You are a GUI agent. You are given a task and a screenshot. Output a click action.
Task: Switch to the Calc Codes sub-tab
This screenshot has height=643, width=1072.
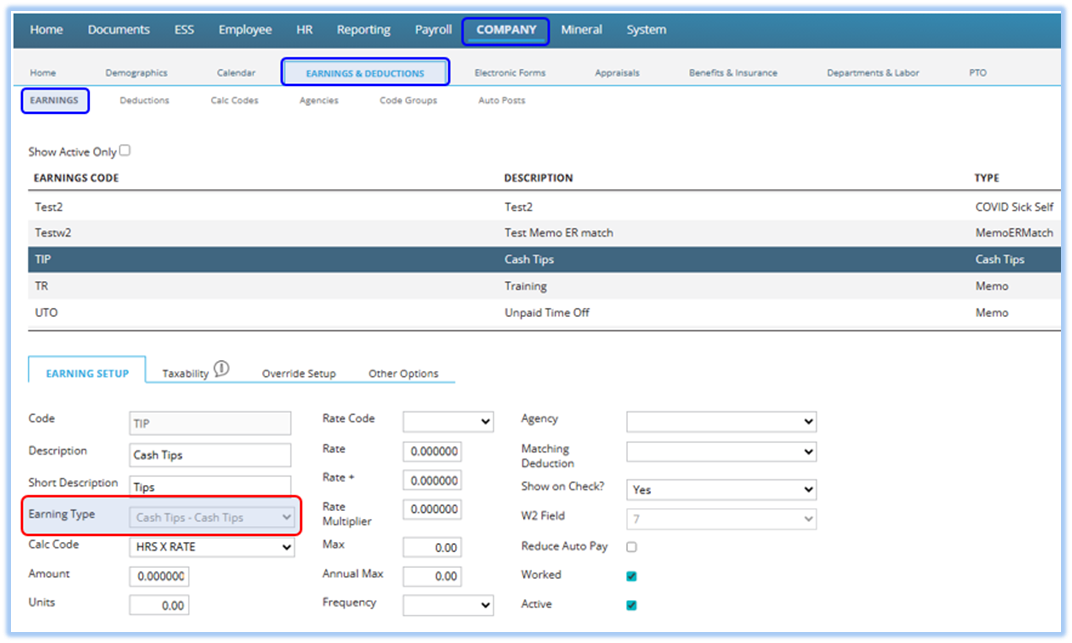coord(234,100)
